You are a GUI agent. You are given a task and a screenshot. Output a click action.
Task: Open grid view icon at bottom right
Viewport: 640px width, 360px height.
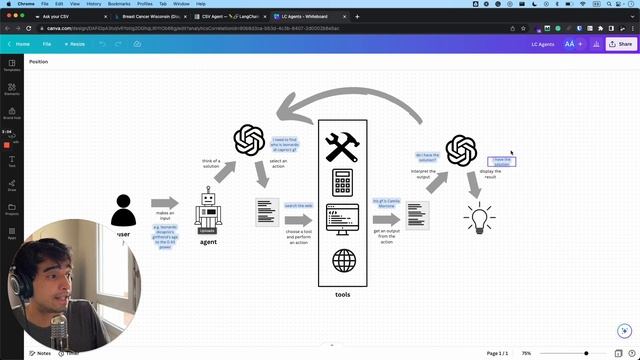618,353
